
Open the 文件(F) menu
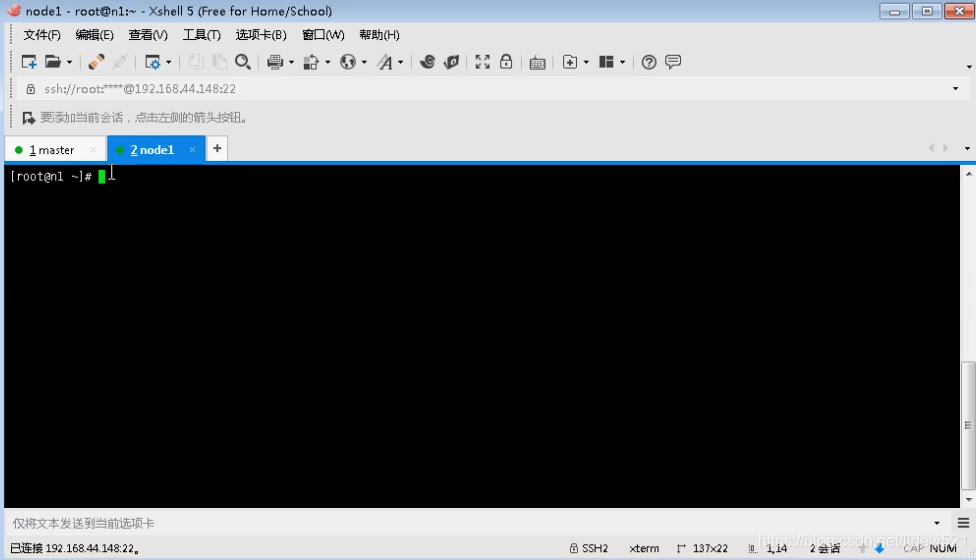click(x=42, y=35)
